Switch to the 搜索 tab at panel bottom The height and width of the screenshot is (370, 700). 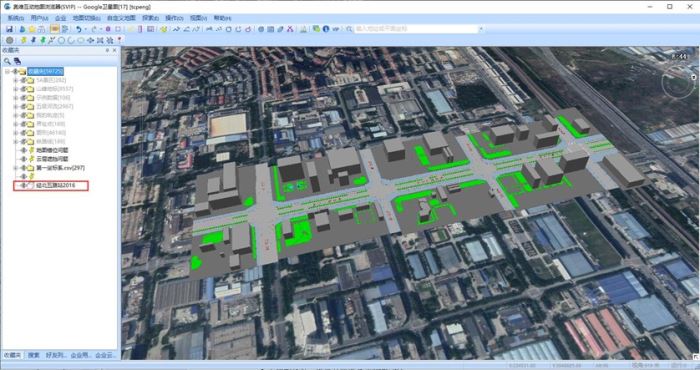point(34,355)
